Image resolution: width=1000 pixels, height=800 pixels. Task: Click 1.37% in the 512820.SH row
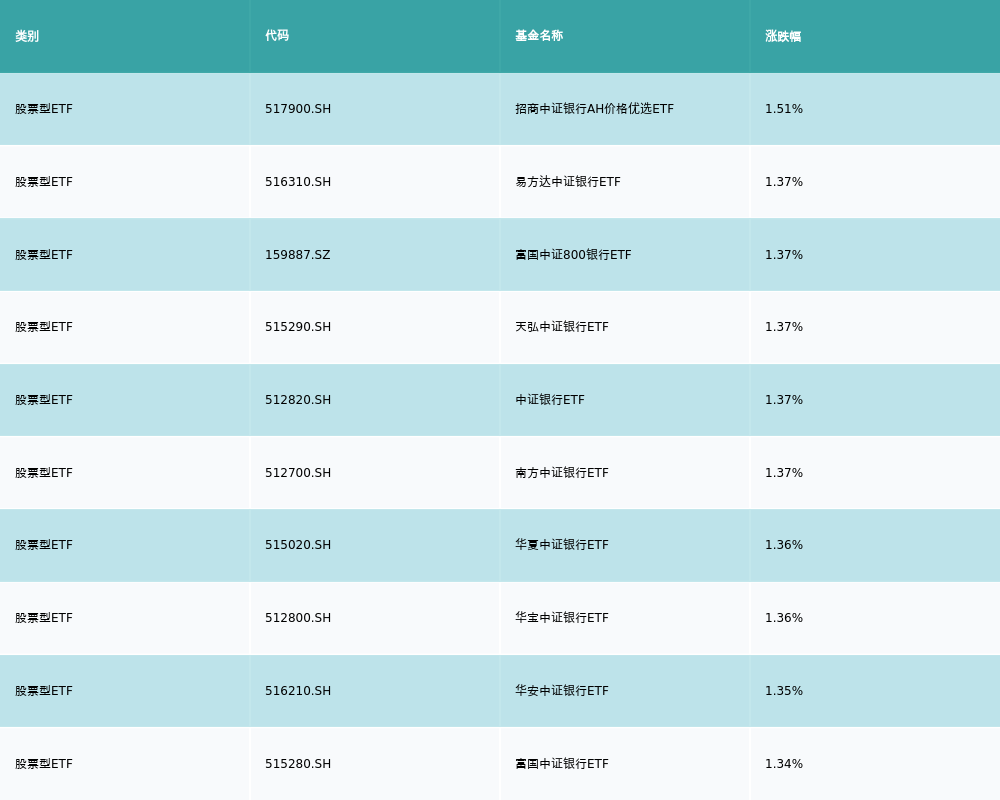pyautogui.click(x=784, y=400)
